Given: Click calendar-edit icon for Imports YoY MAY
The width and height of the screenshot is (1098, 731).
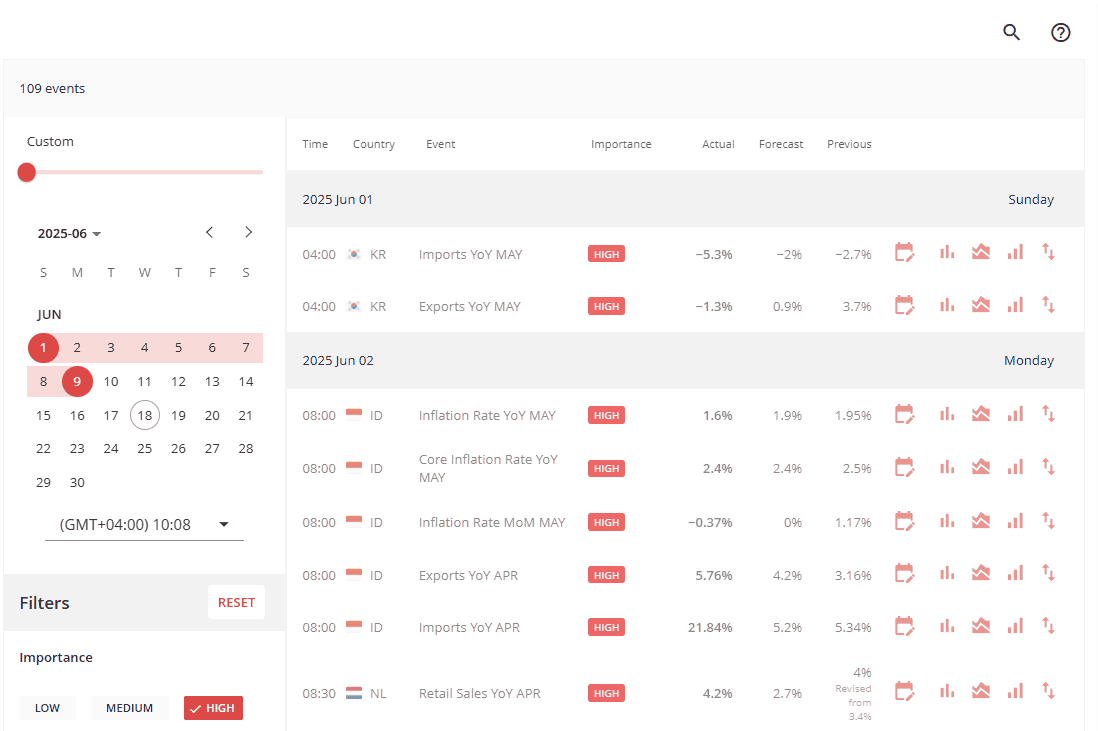Looking at the screenshot, I should point(904,253).
